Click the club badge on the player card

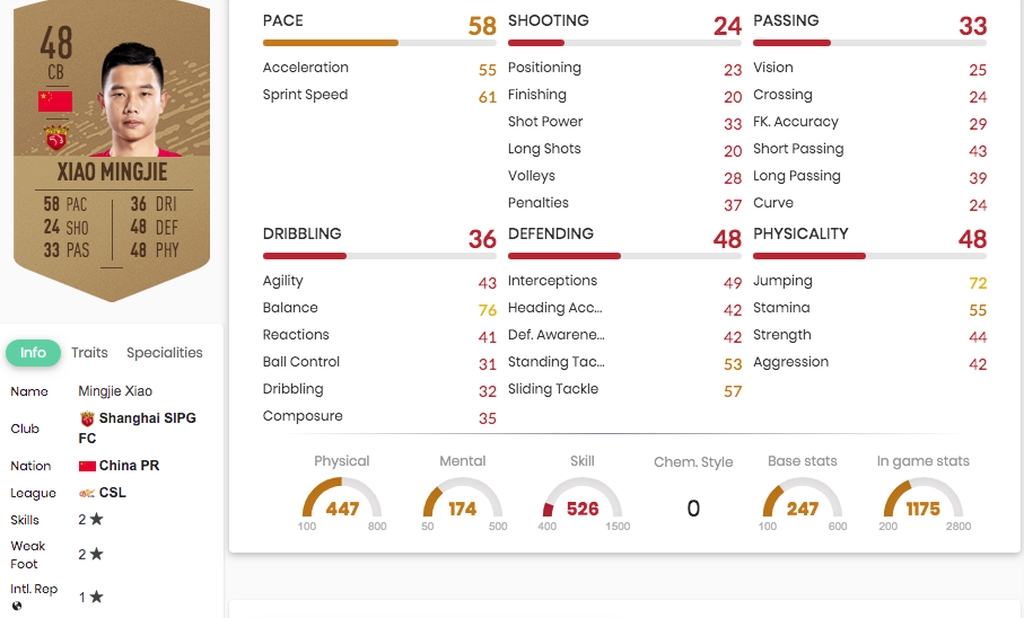pos(56,138)
